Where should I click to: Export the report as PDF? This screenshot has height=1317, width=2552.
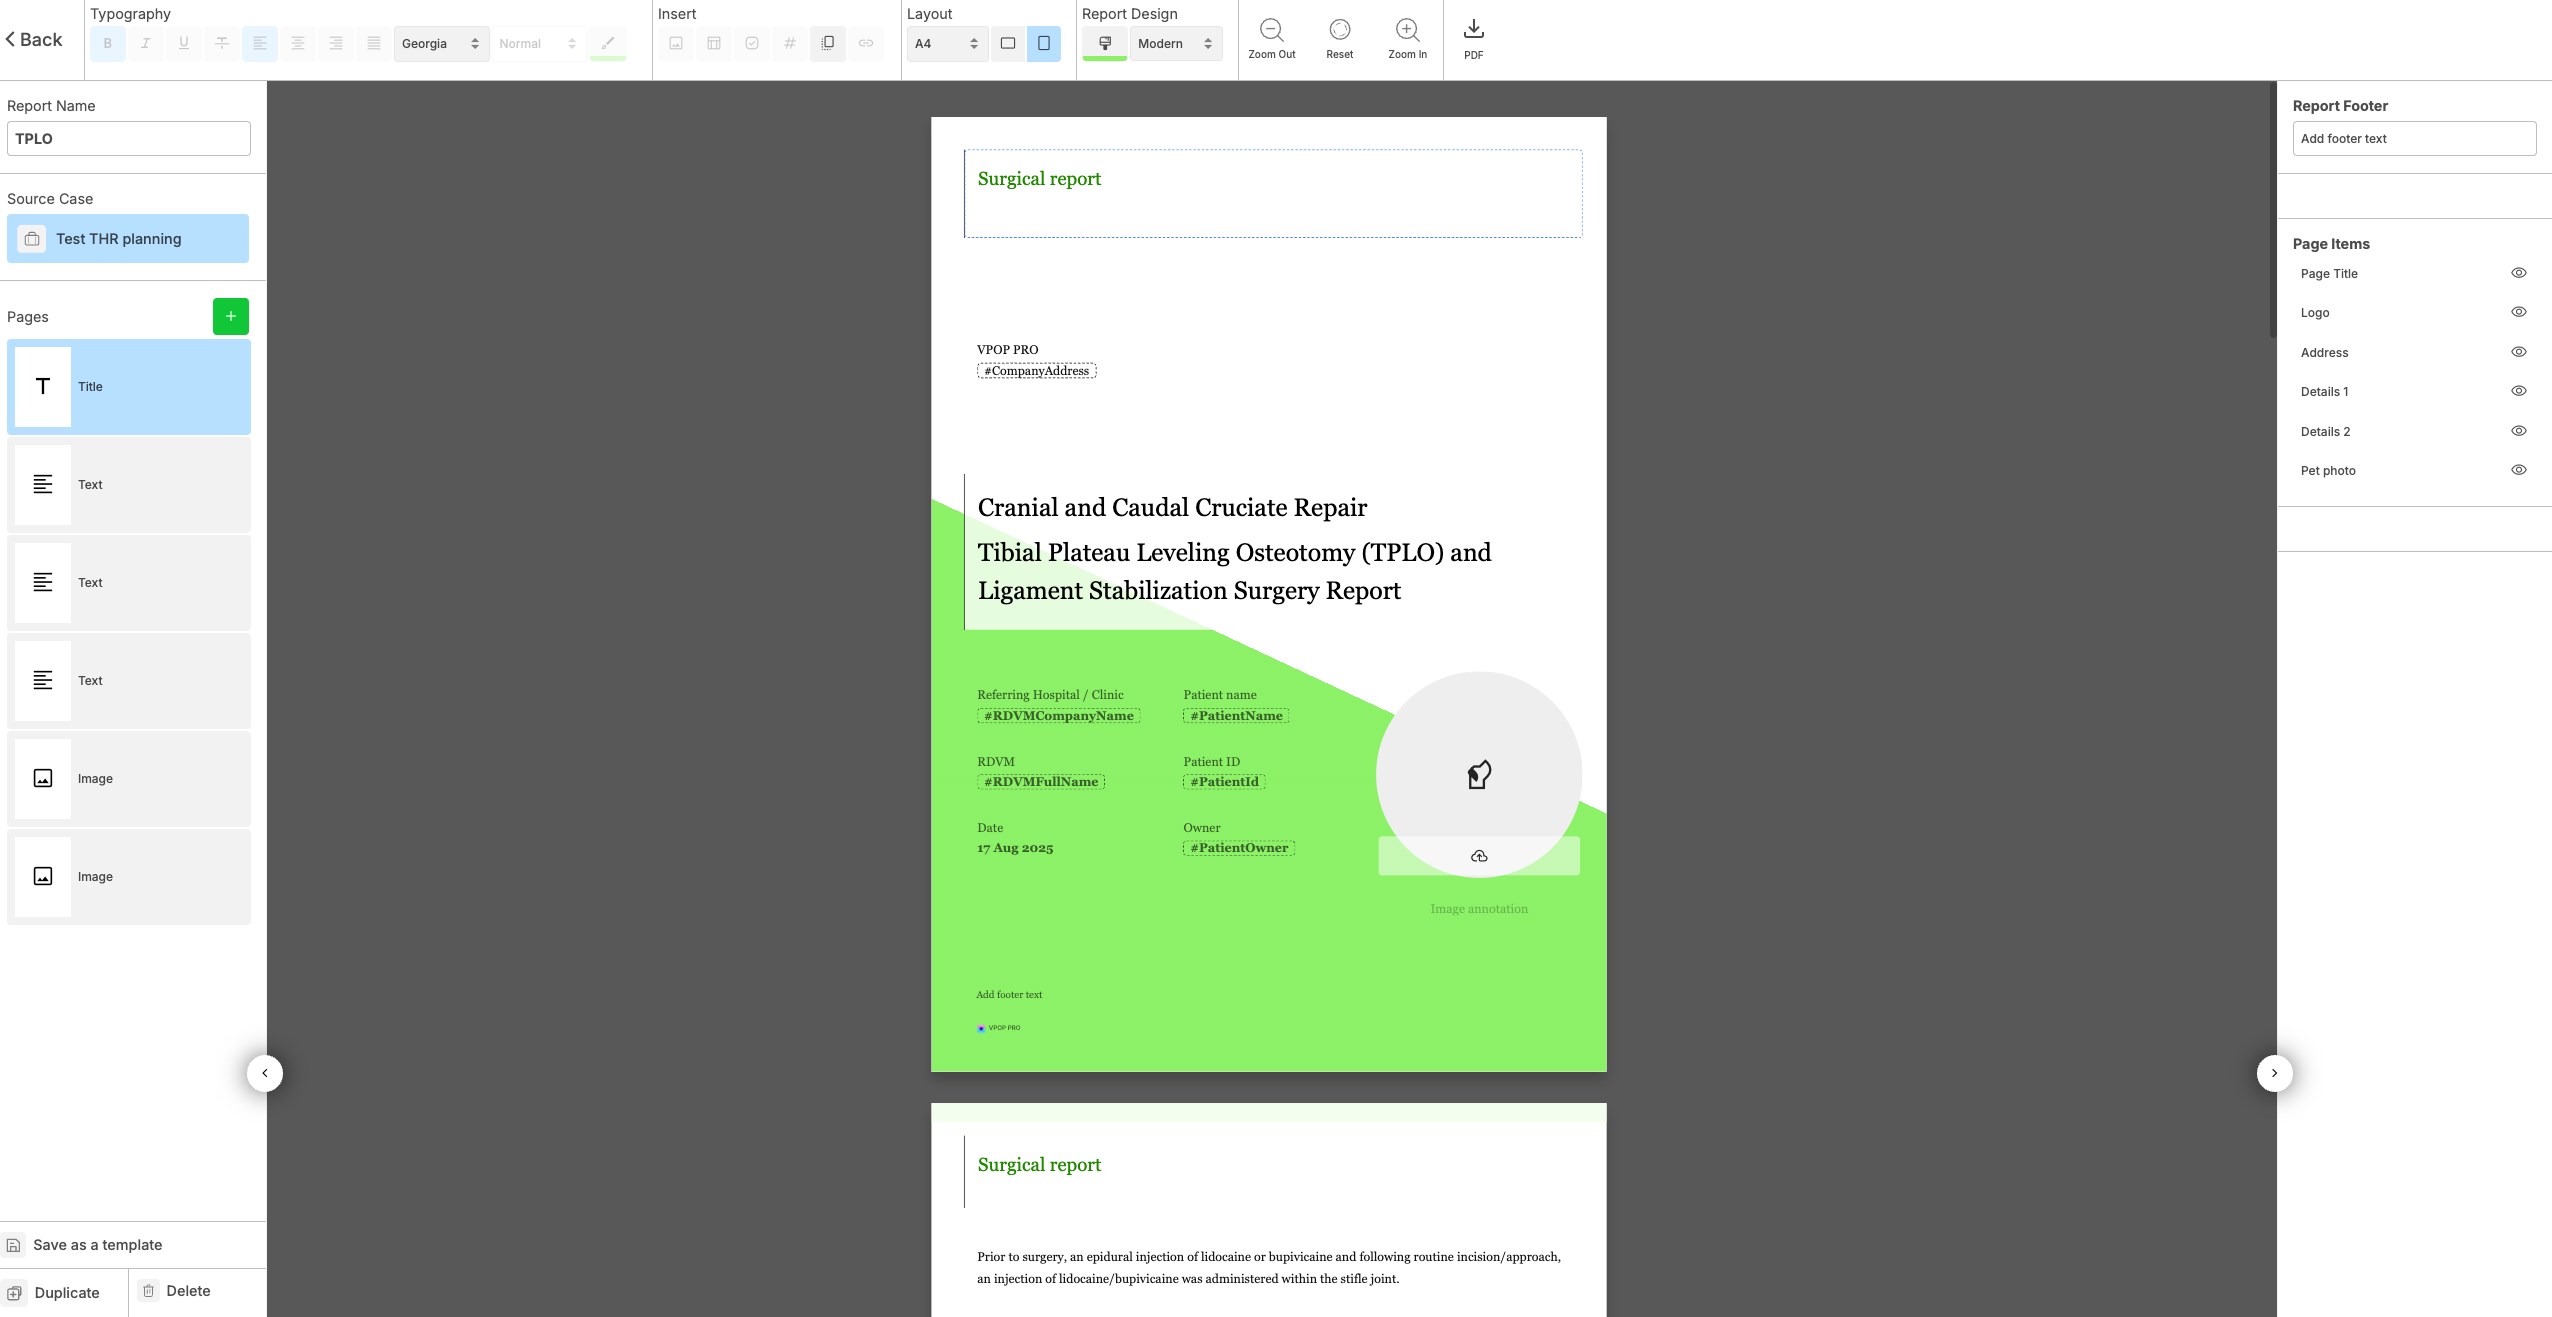tap(1472, 40)
